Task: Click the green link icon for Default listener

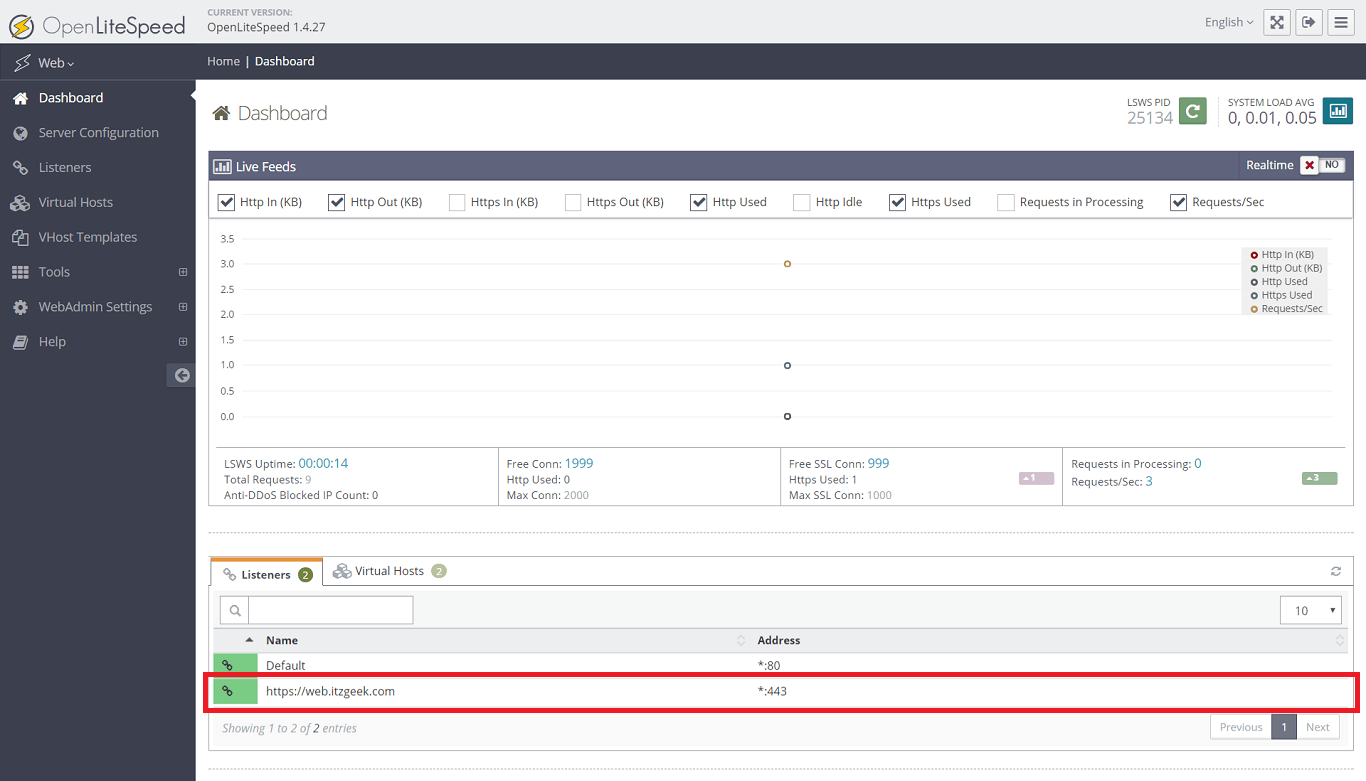Action: point(228,665)
